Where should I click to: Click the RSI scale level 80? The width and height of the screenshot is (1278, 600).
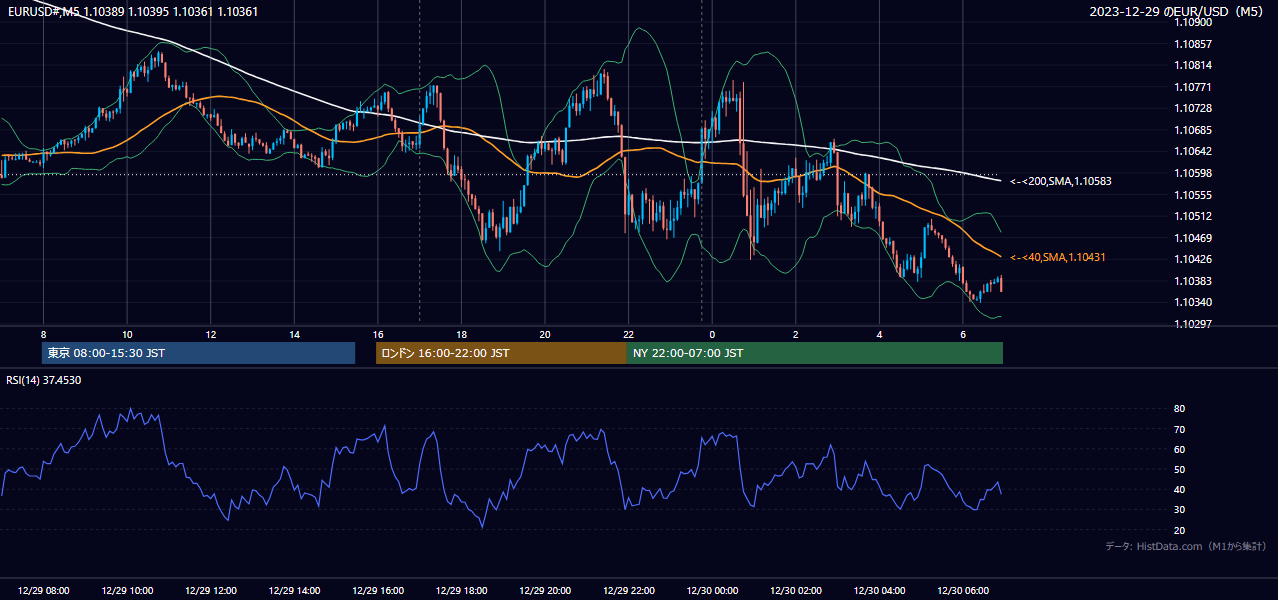click(1180, 409)
